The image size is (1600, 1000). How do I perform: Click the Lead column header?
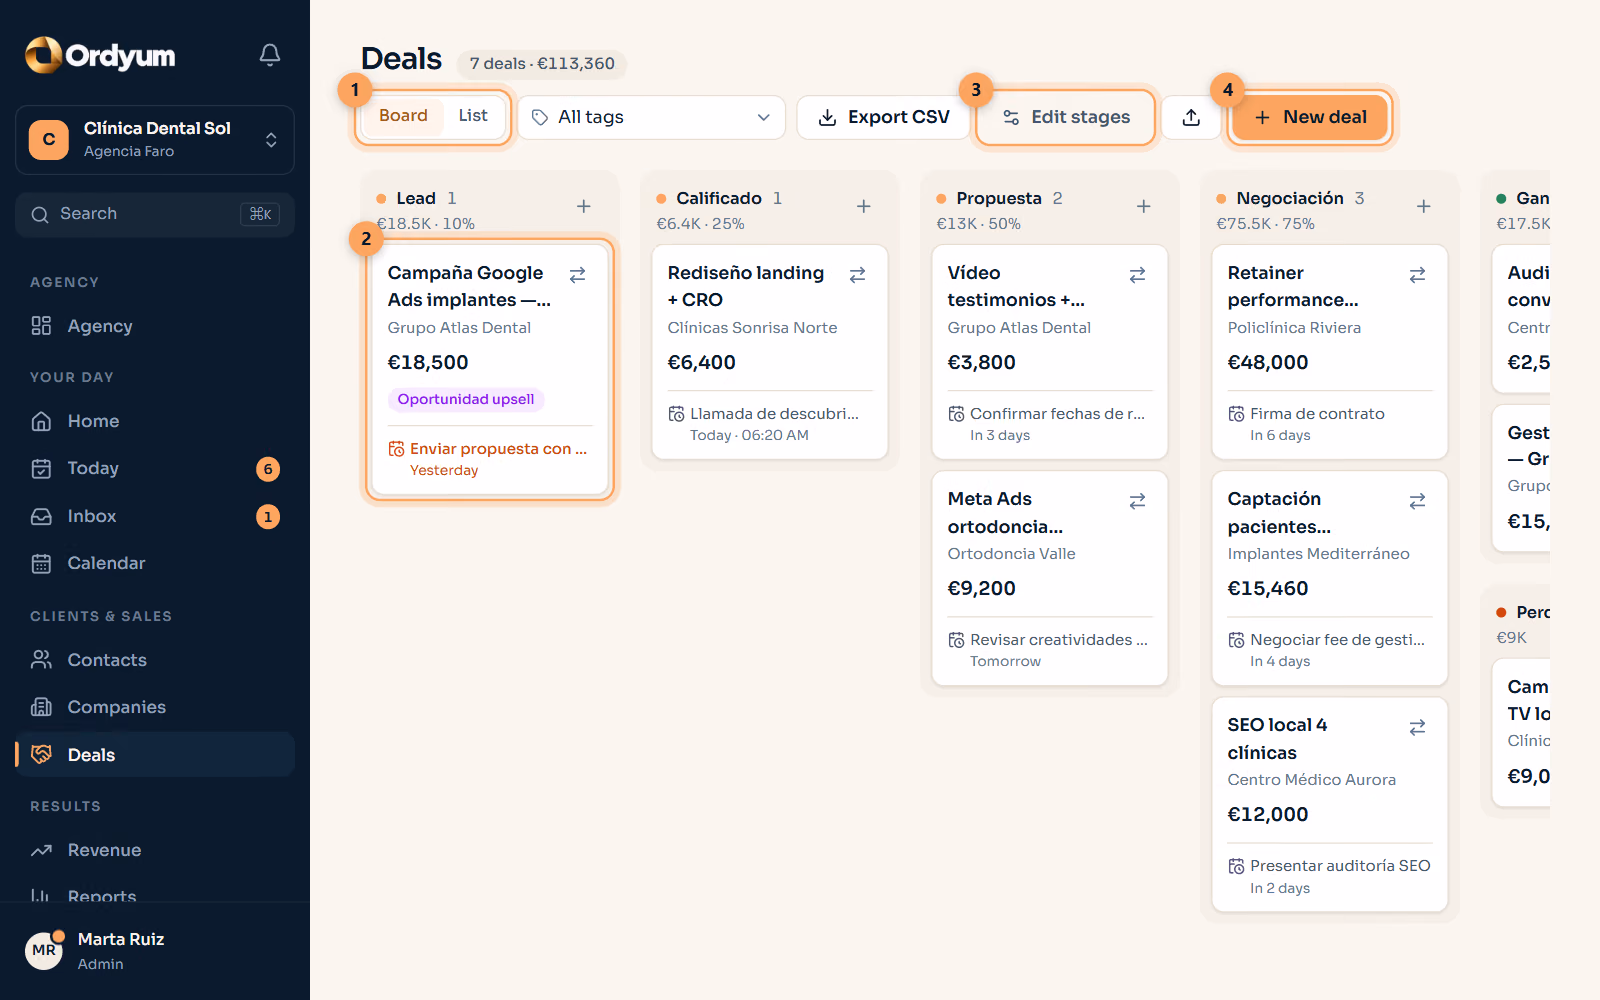(416, 198)
